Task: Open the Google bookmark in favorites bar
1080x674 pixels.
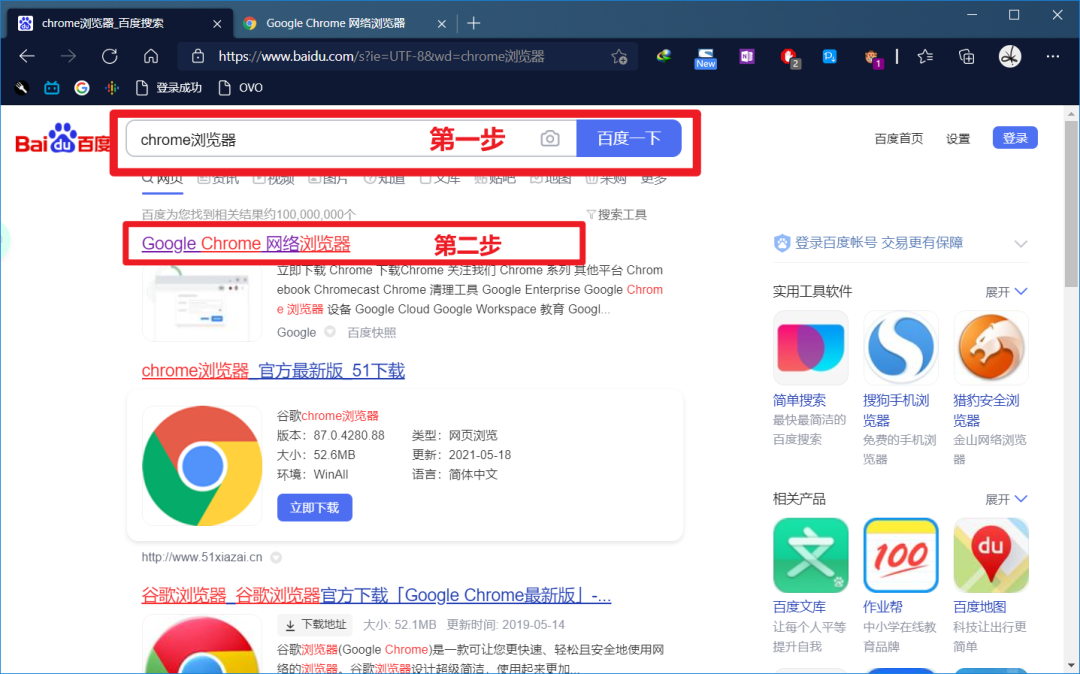Action: coord(82,87)
